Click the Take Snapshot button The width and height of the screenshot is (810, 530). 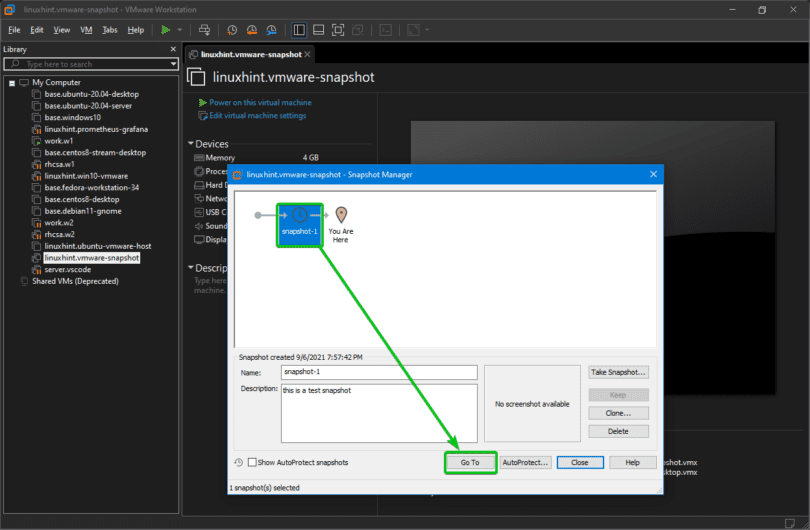coord(618,372)
